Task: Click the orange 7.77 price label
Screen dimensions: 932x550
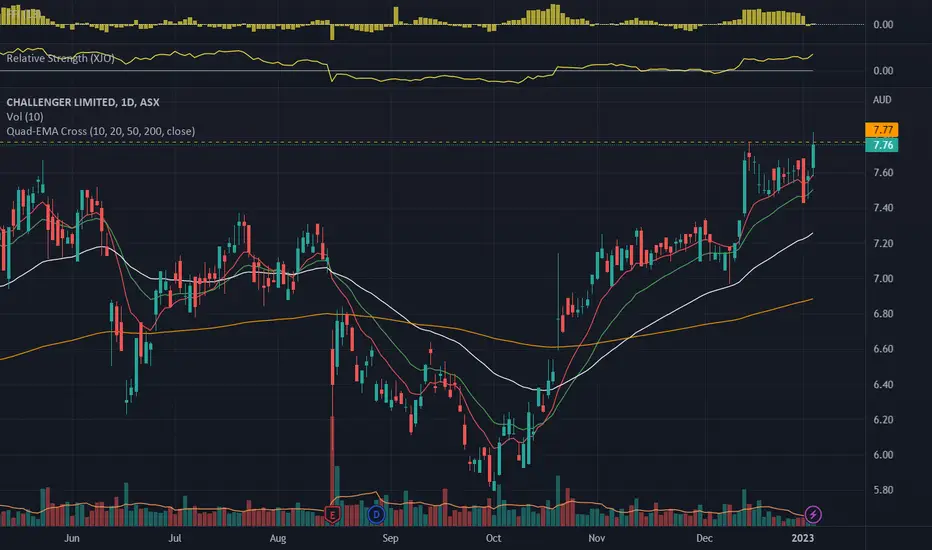Action: tap(882, 130)
